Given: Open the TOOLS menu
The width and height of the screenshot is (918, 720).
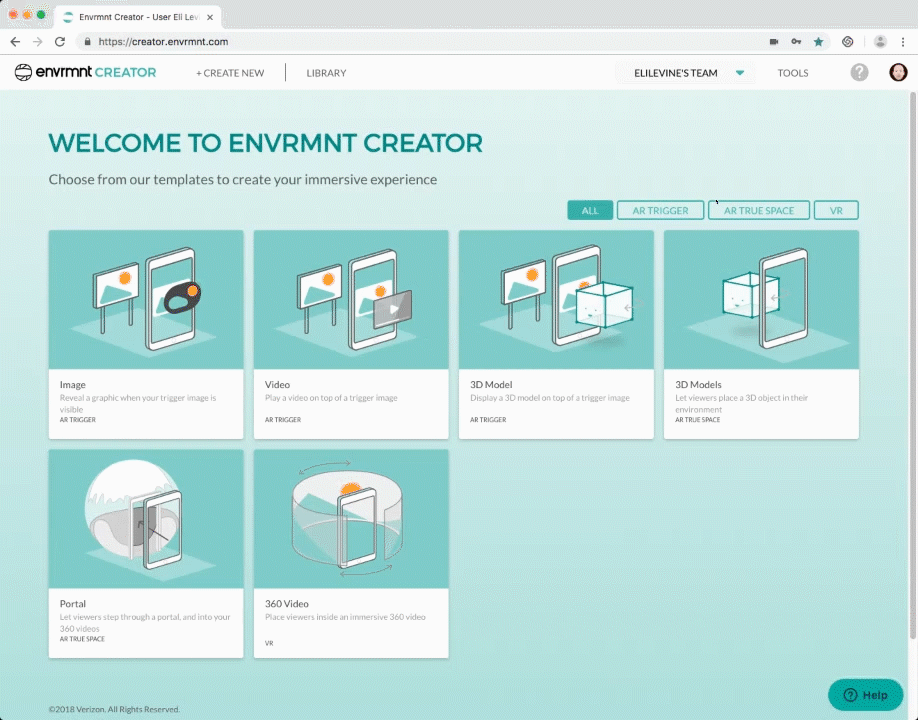Looking at the screenshot, I should (x=793, y=73).
